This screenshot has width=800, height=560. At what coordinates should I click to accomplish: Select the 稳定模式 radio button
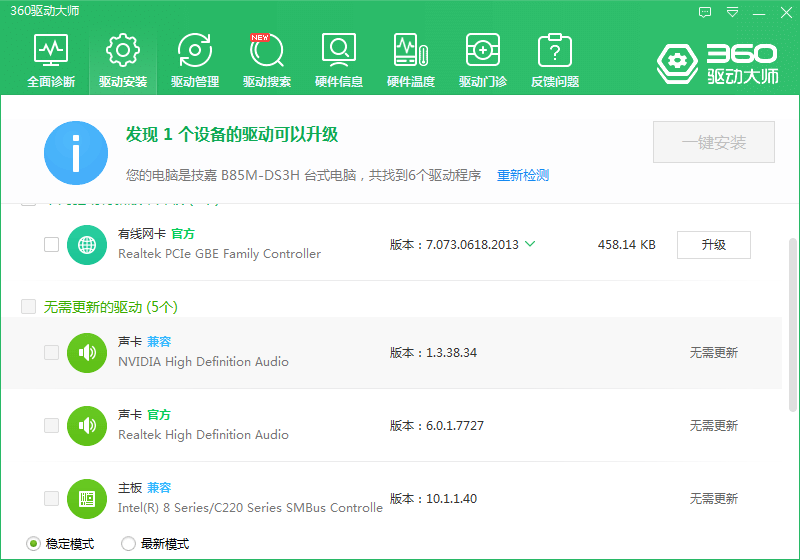33,544
